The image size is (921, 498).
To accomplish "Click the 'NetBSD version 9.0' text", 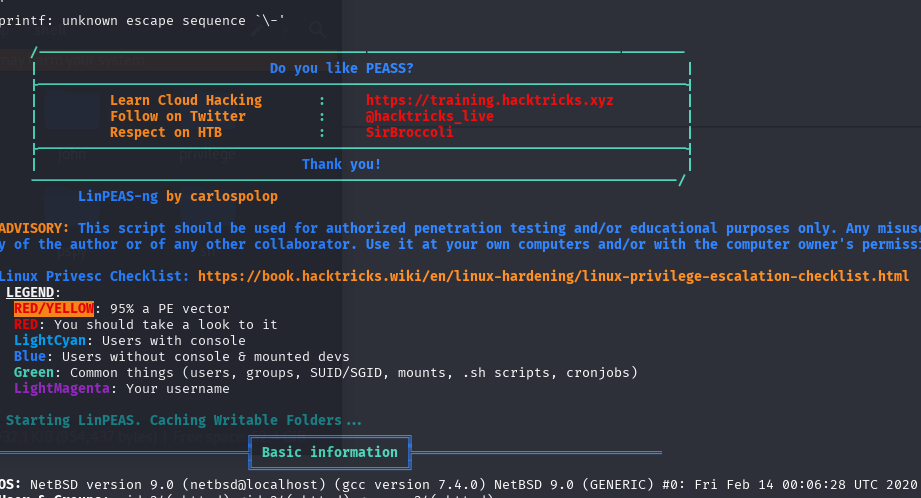I will coord(102,484).
